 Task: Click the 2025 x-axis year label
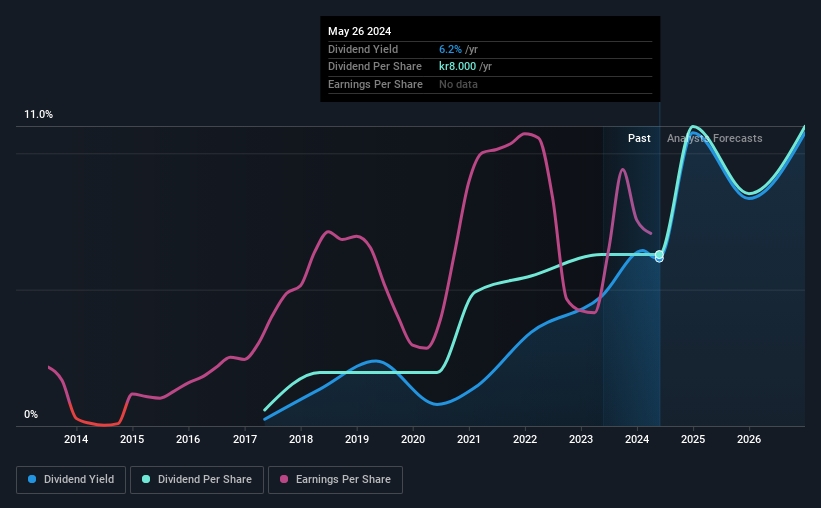pos(693,439)
